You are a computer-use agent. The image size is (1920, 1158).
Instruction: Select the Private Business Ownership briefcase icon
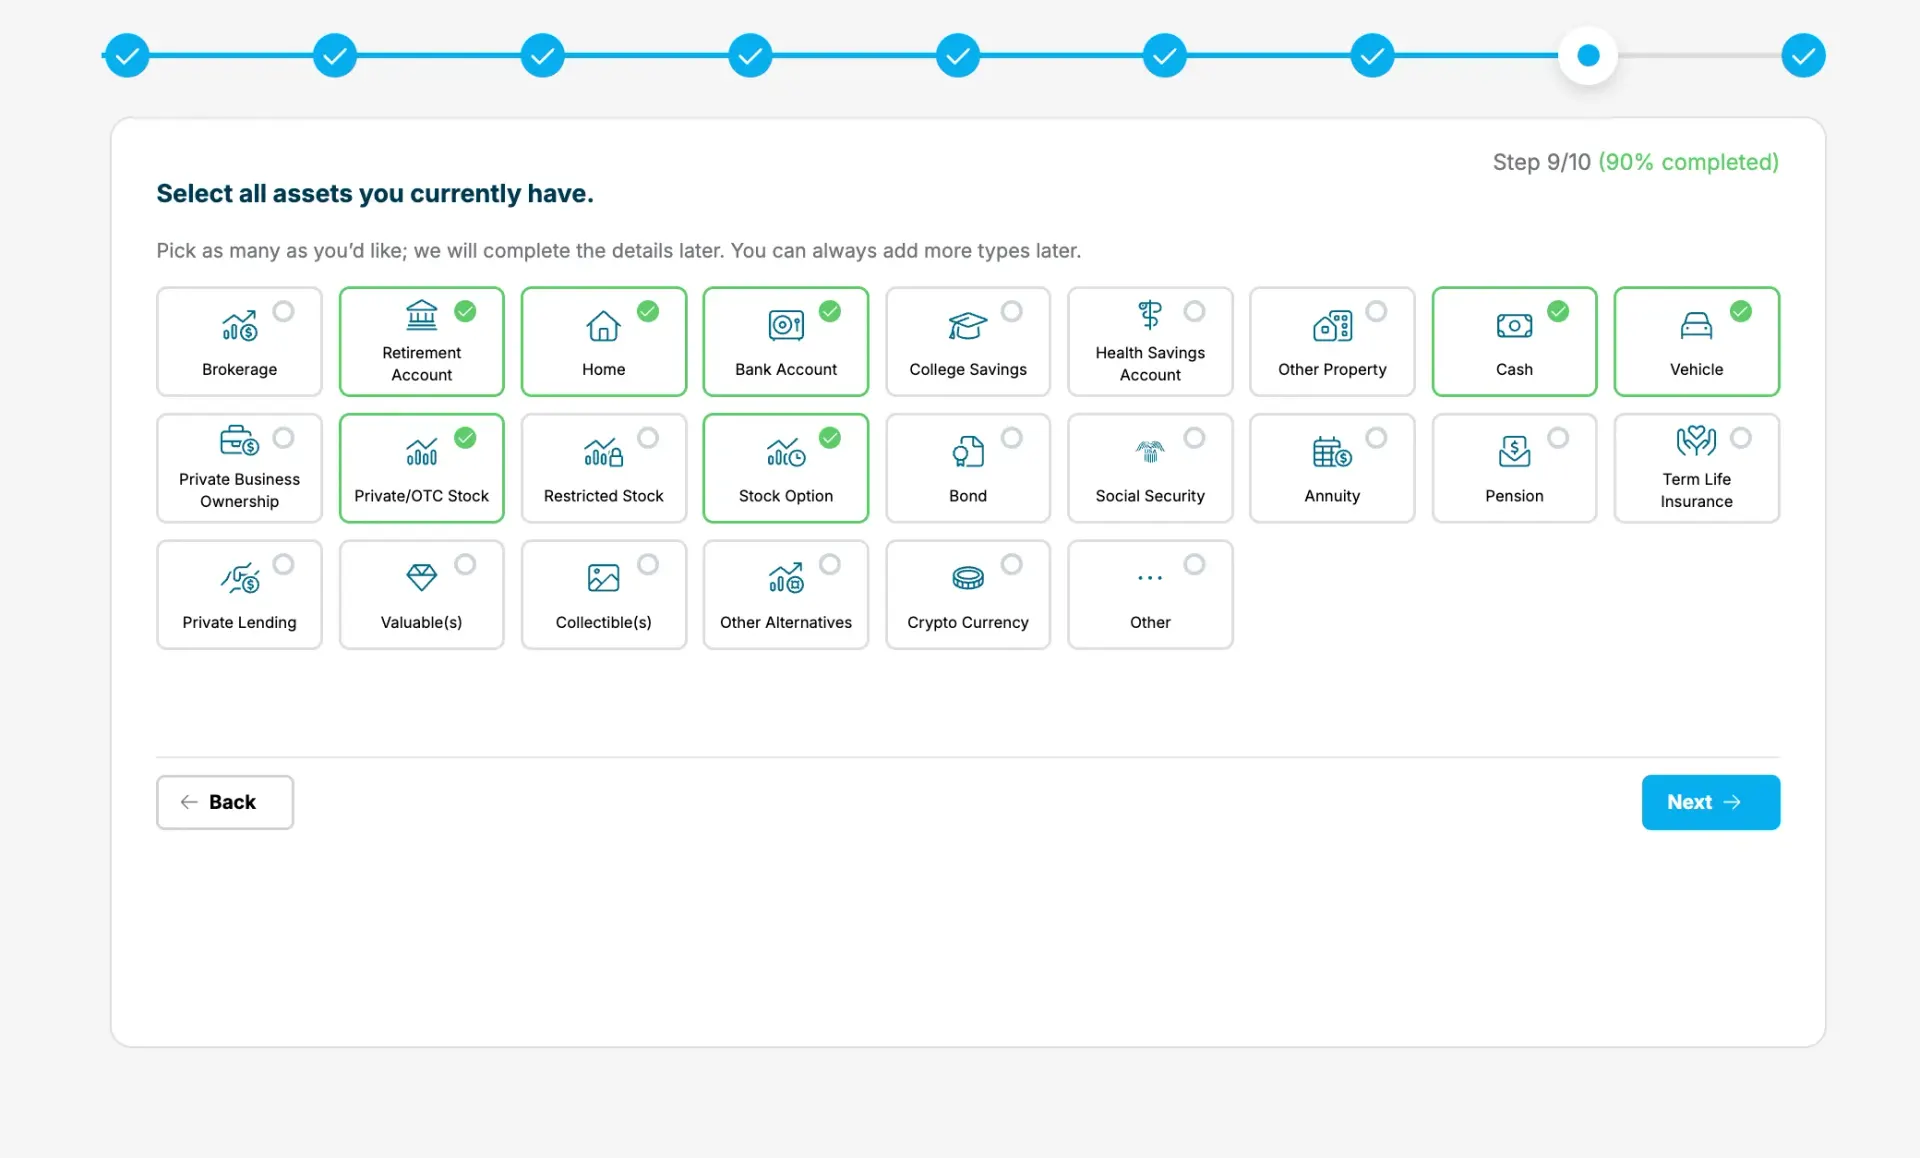tap(239, 440)
